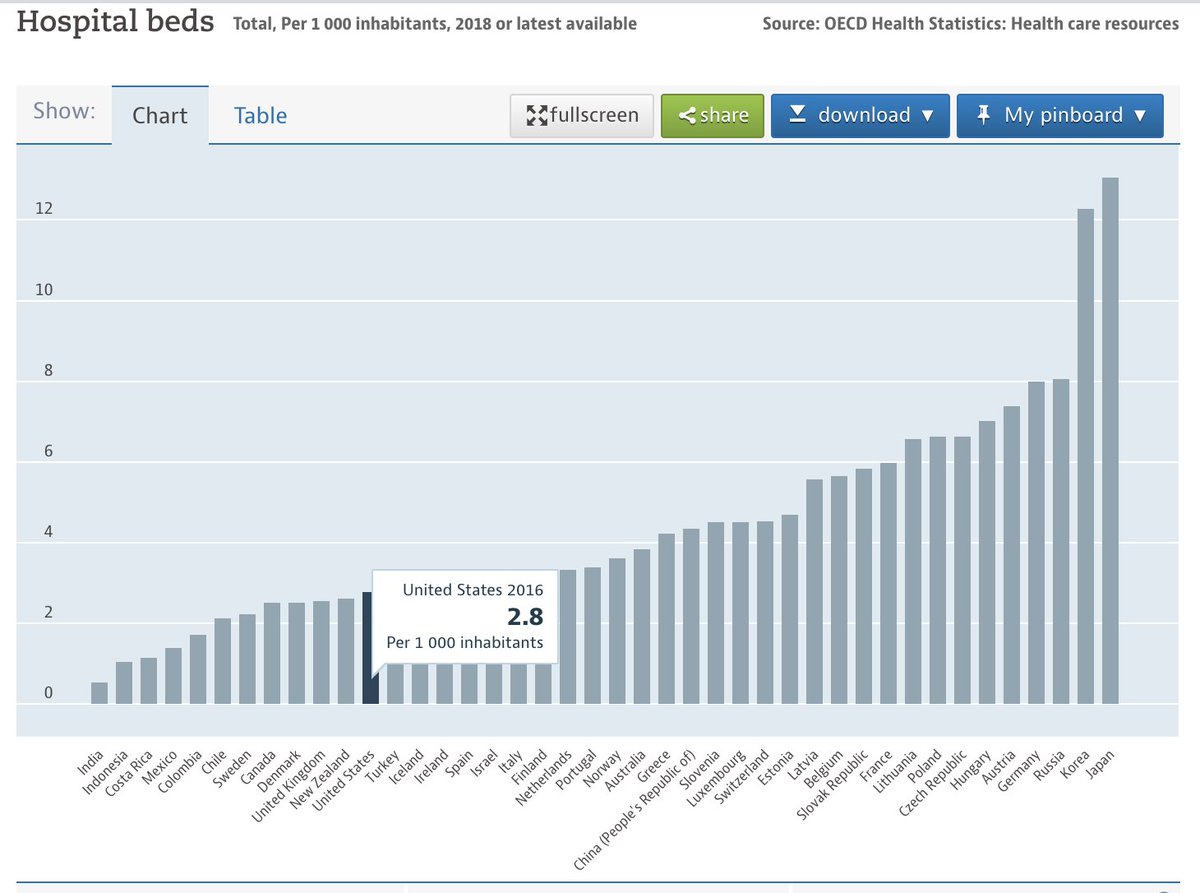Click the share icon on green button
Viewport: 1200px width, 893px height.
pyautogui.click(x=687, y=115)
